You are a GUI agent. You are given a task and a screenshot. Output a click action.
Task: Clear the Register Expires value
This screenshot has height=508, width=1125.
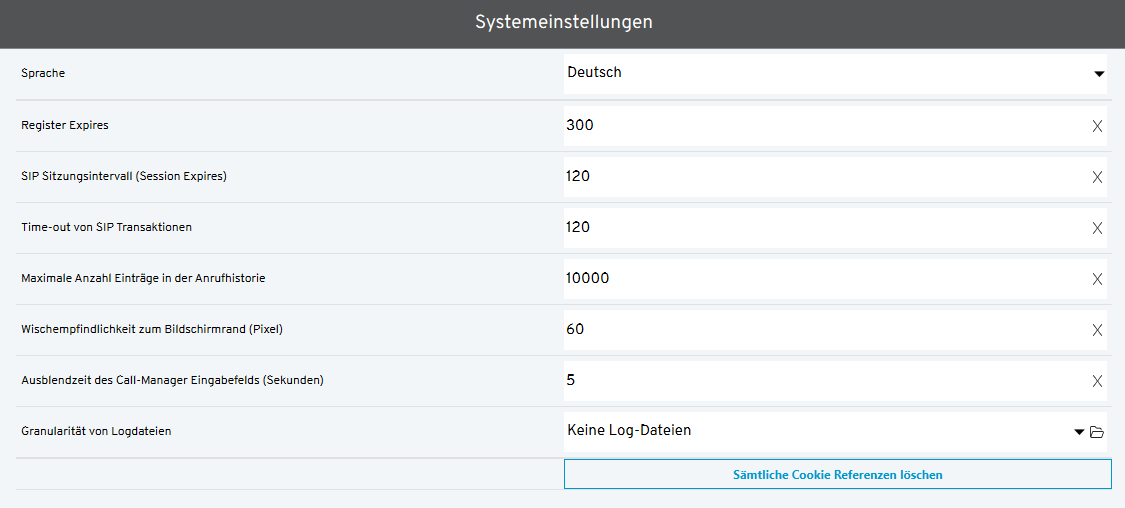pos(1097,126)
